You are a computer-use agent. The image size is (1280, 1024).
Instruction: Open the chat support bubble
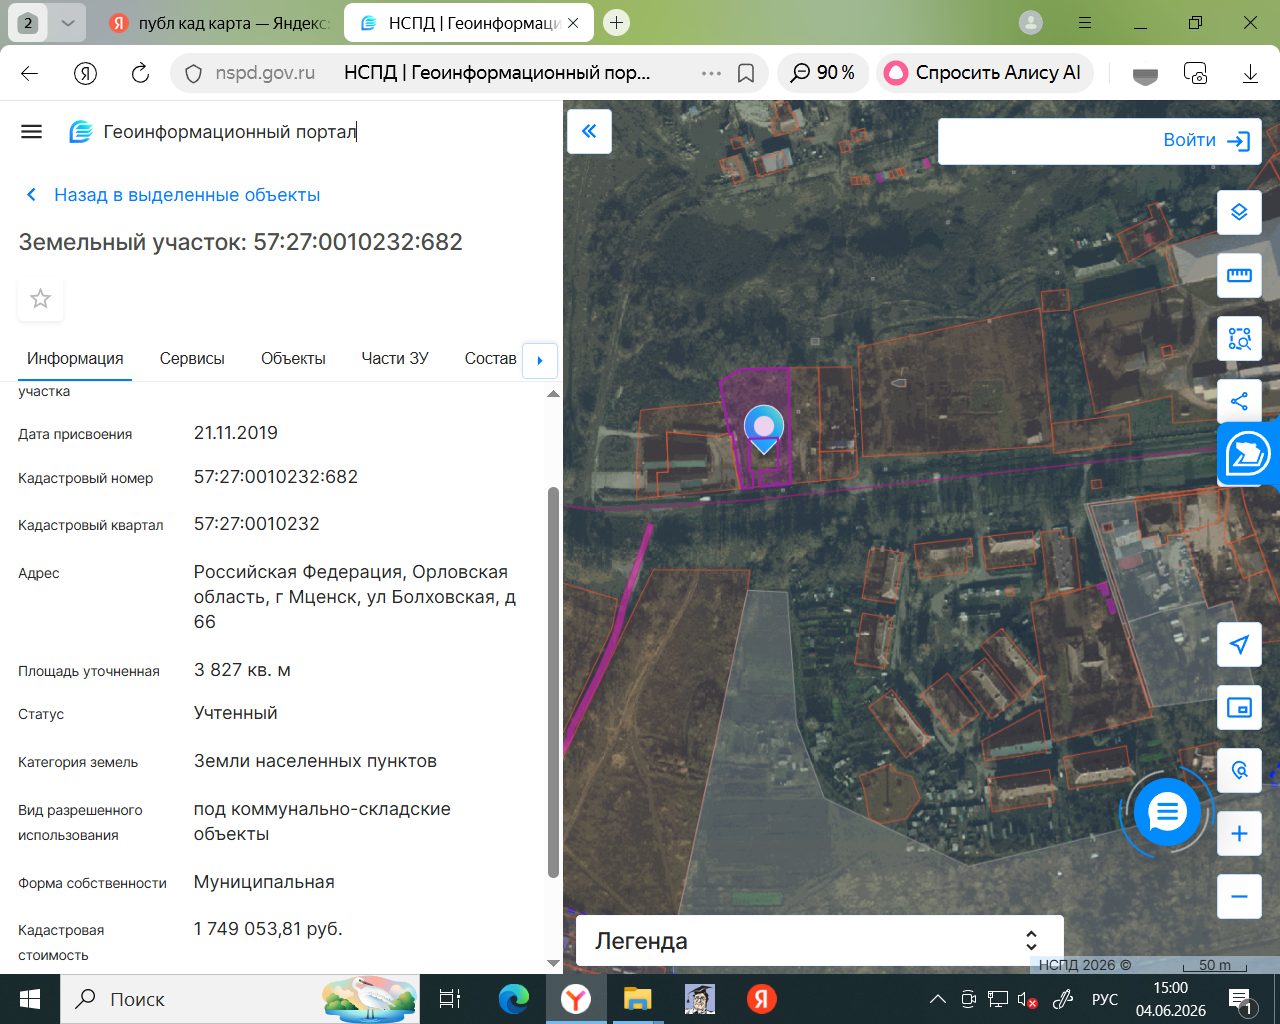tap(1166, 812)
